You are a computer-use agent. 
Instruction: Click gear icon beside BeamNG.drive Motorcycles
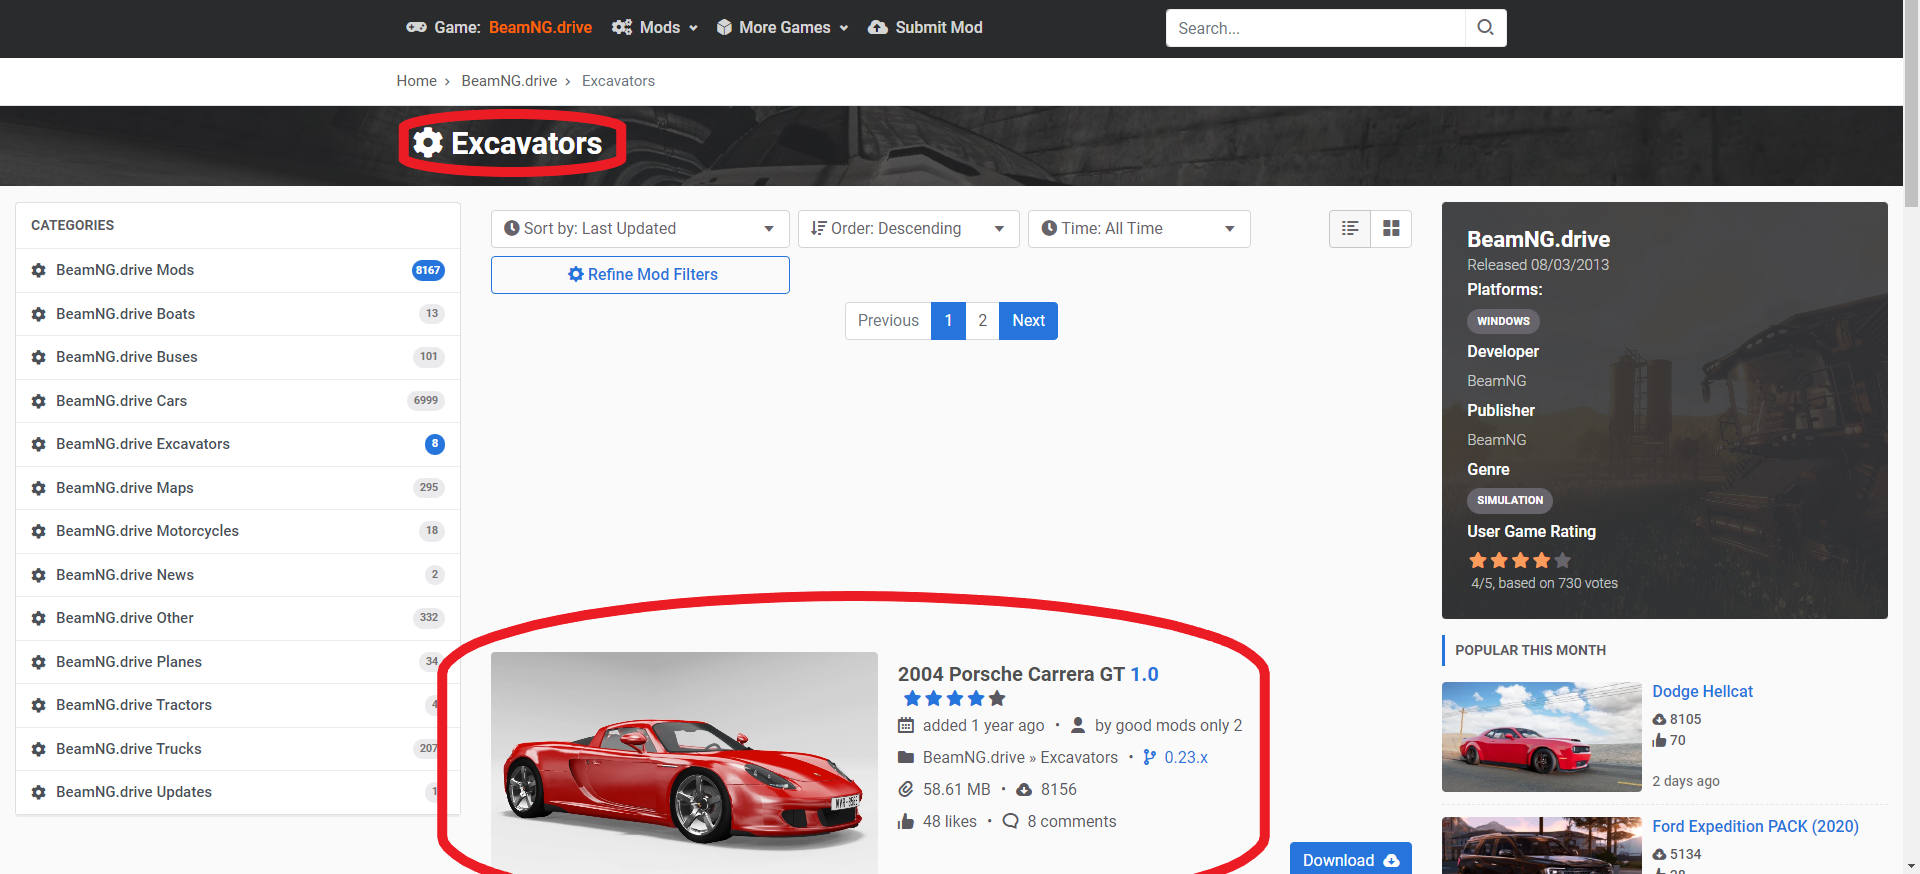(39, 531)
